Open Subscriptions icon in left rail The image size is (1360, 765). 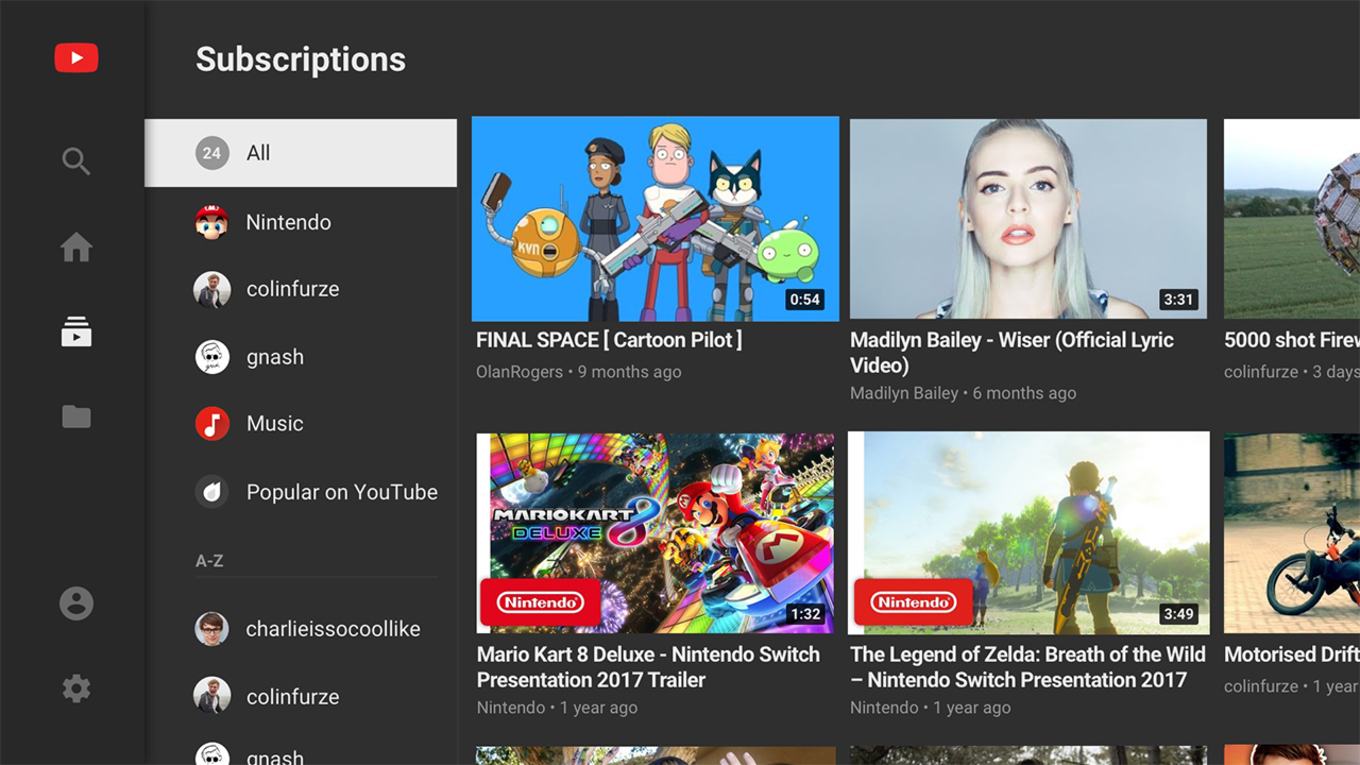76,331
